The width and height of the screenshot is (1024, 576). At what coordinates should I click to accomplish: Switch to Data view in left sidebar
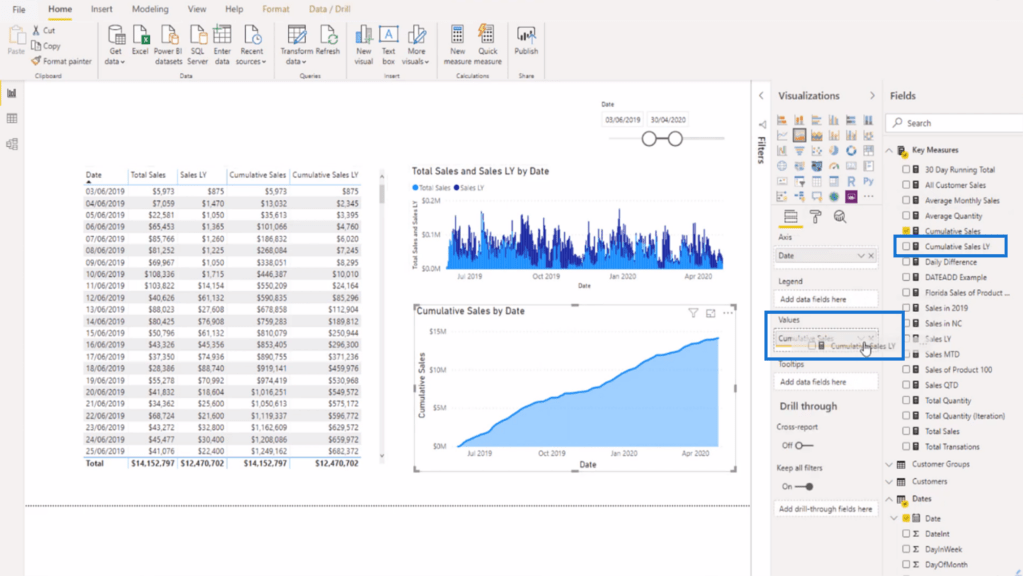tap(12, 118)
